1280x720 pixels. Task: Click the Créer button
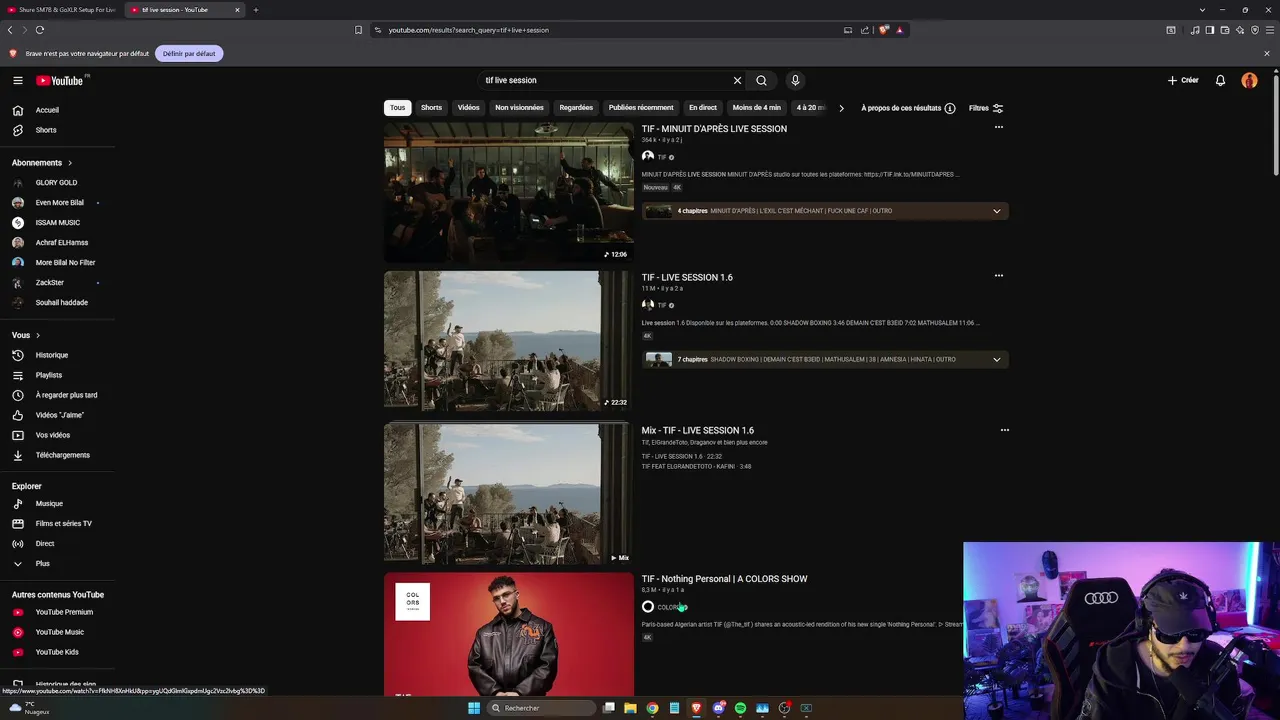click(x=1183, y=80)
